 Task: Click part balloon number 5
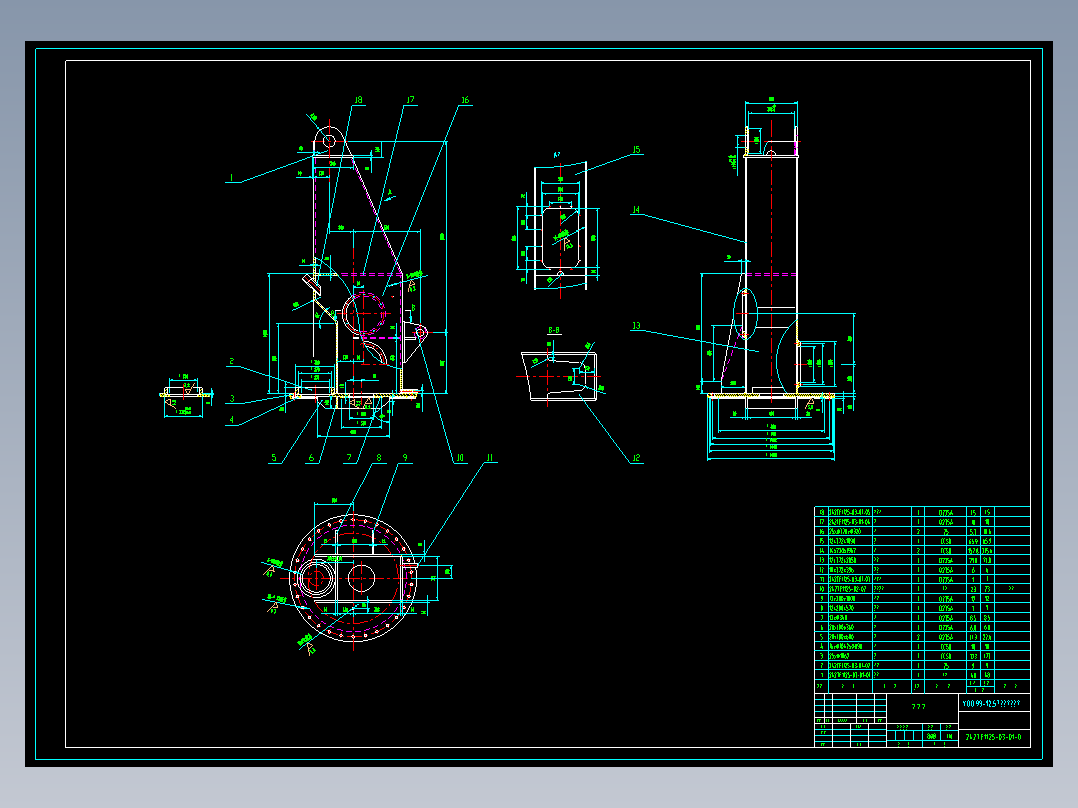[274, 458]
